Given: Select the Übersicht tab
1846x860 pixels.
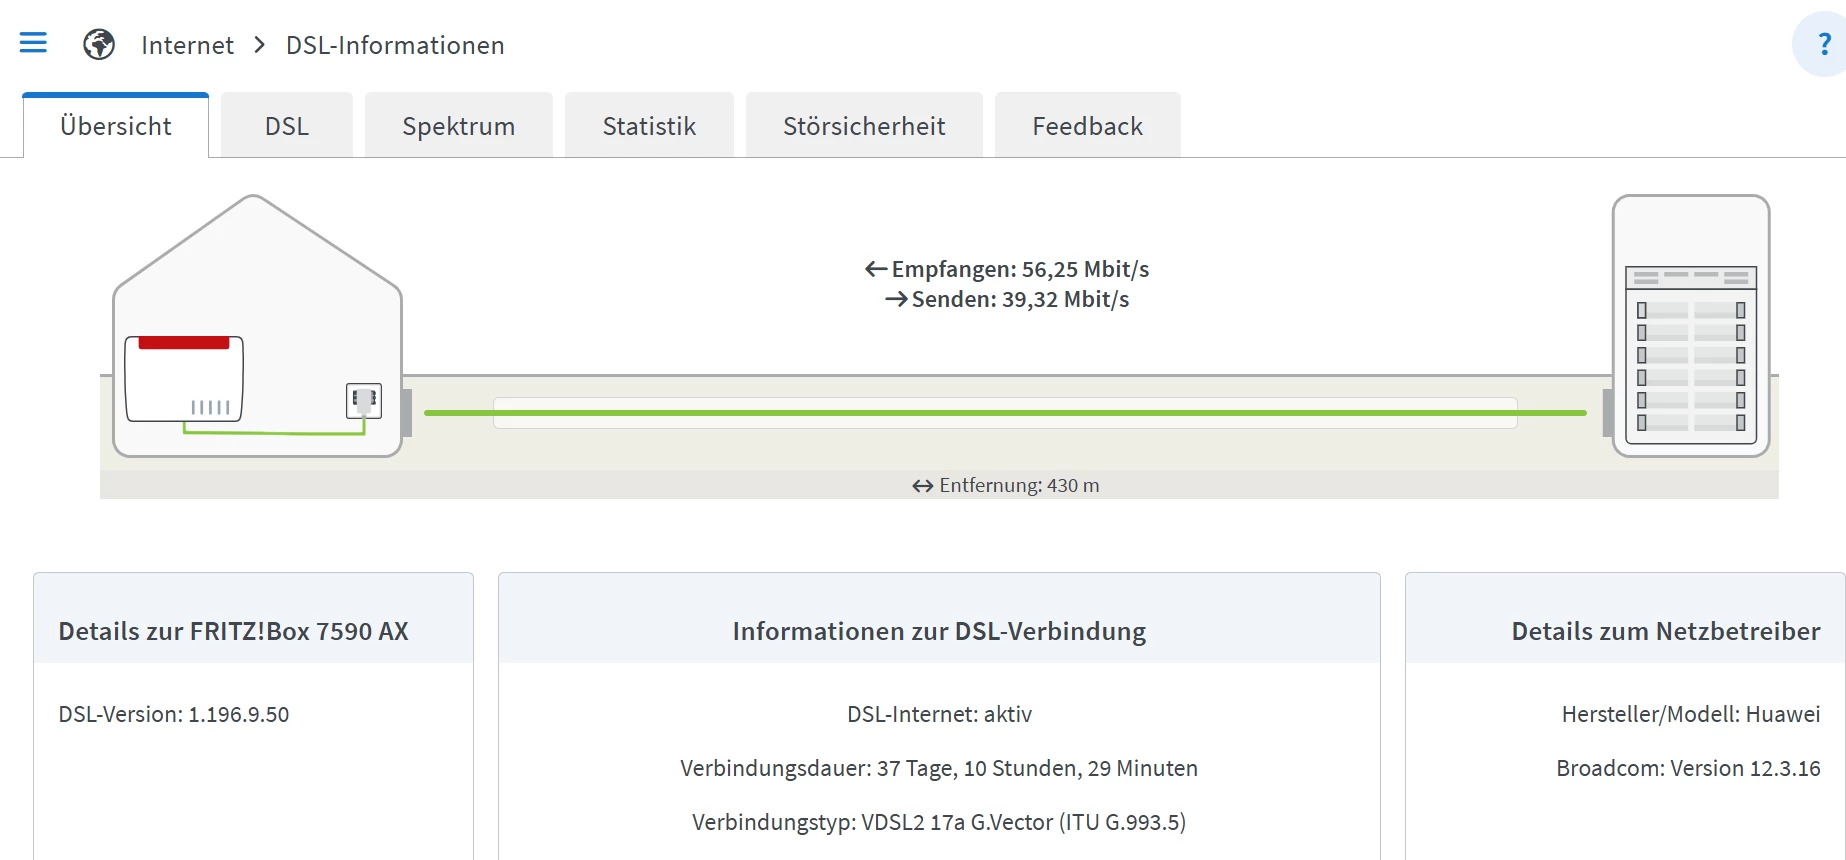Looking at the screenshot, I should (116, 126).
